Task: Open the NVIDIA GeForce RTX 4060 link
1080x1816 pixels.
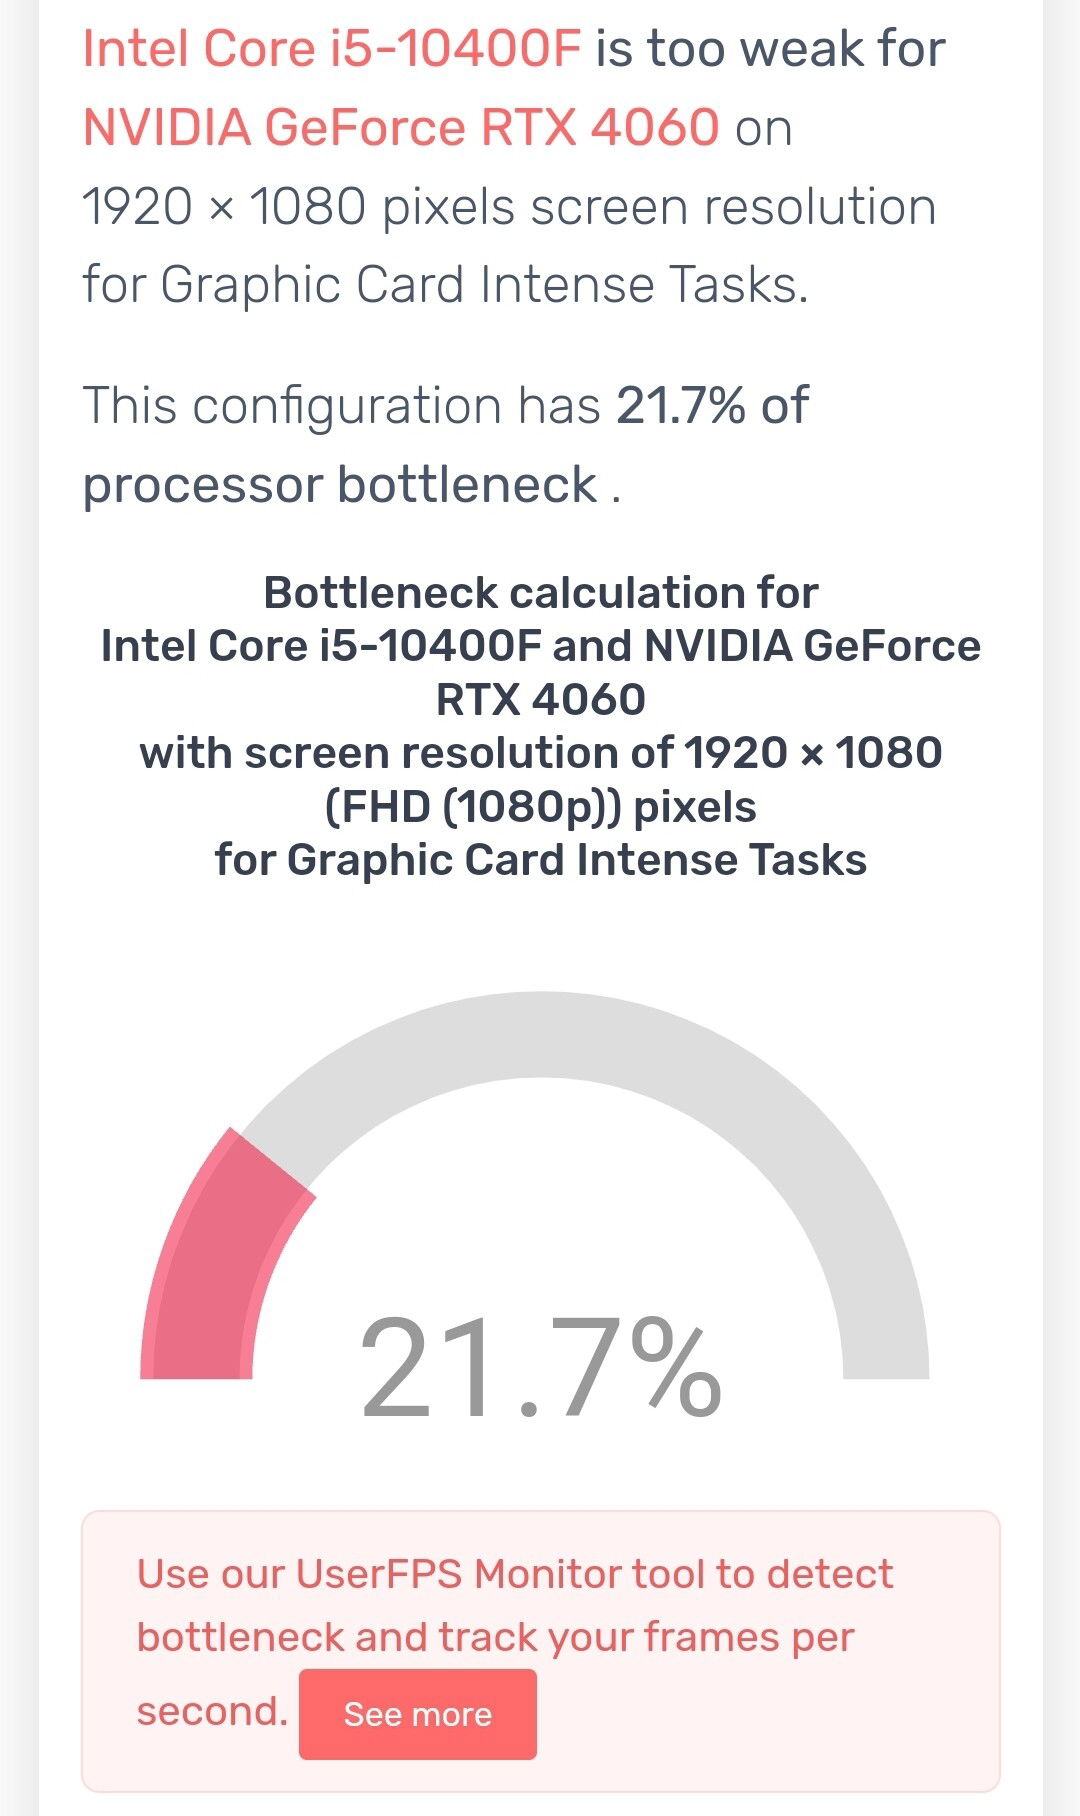Action: [401, 127]
